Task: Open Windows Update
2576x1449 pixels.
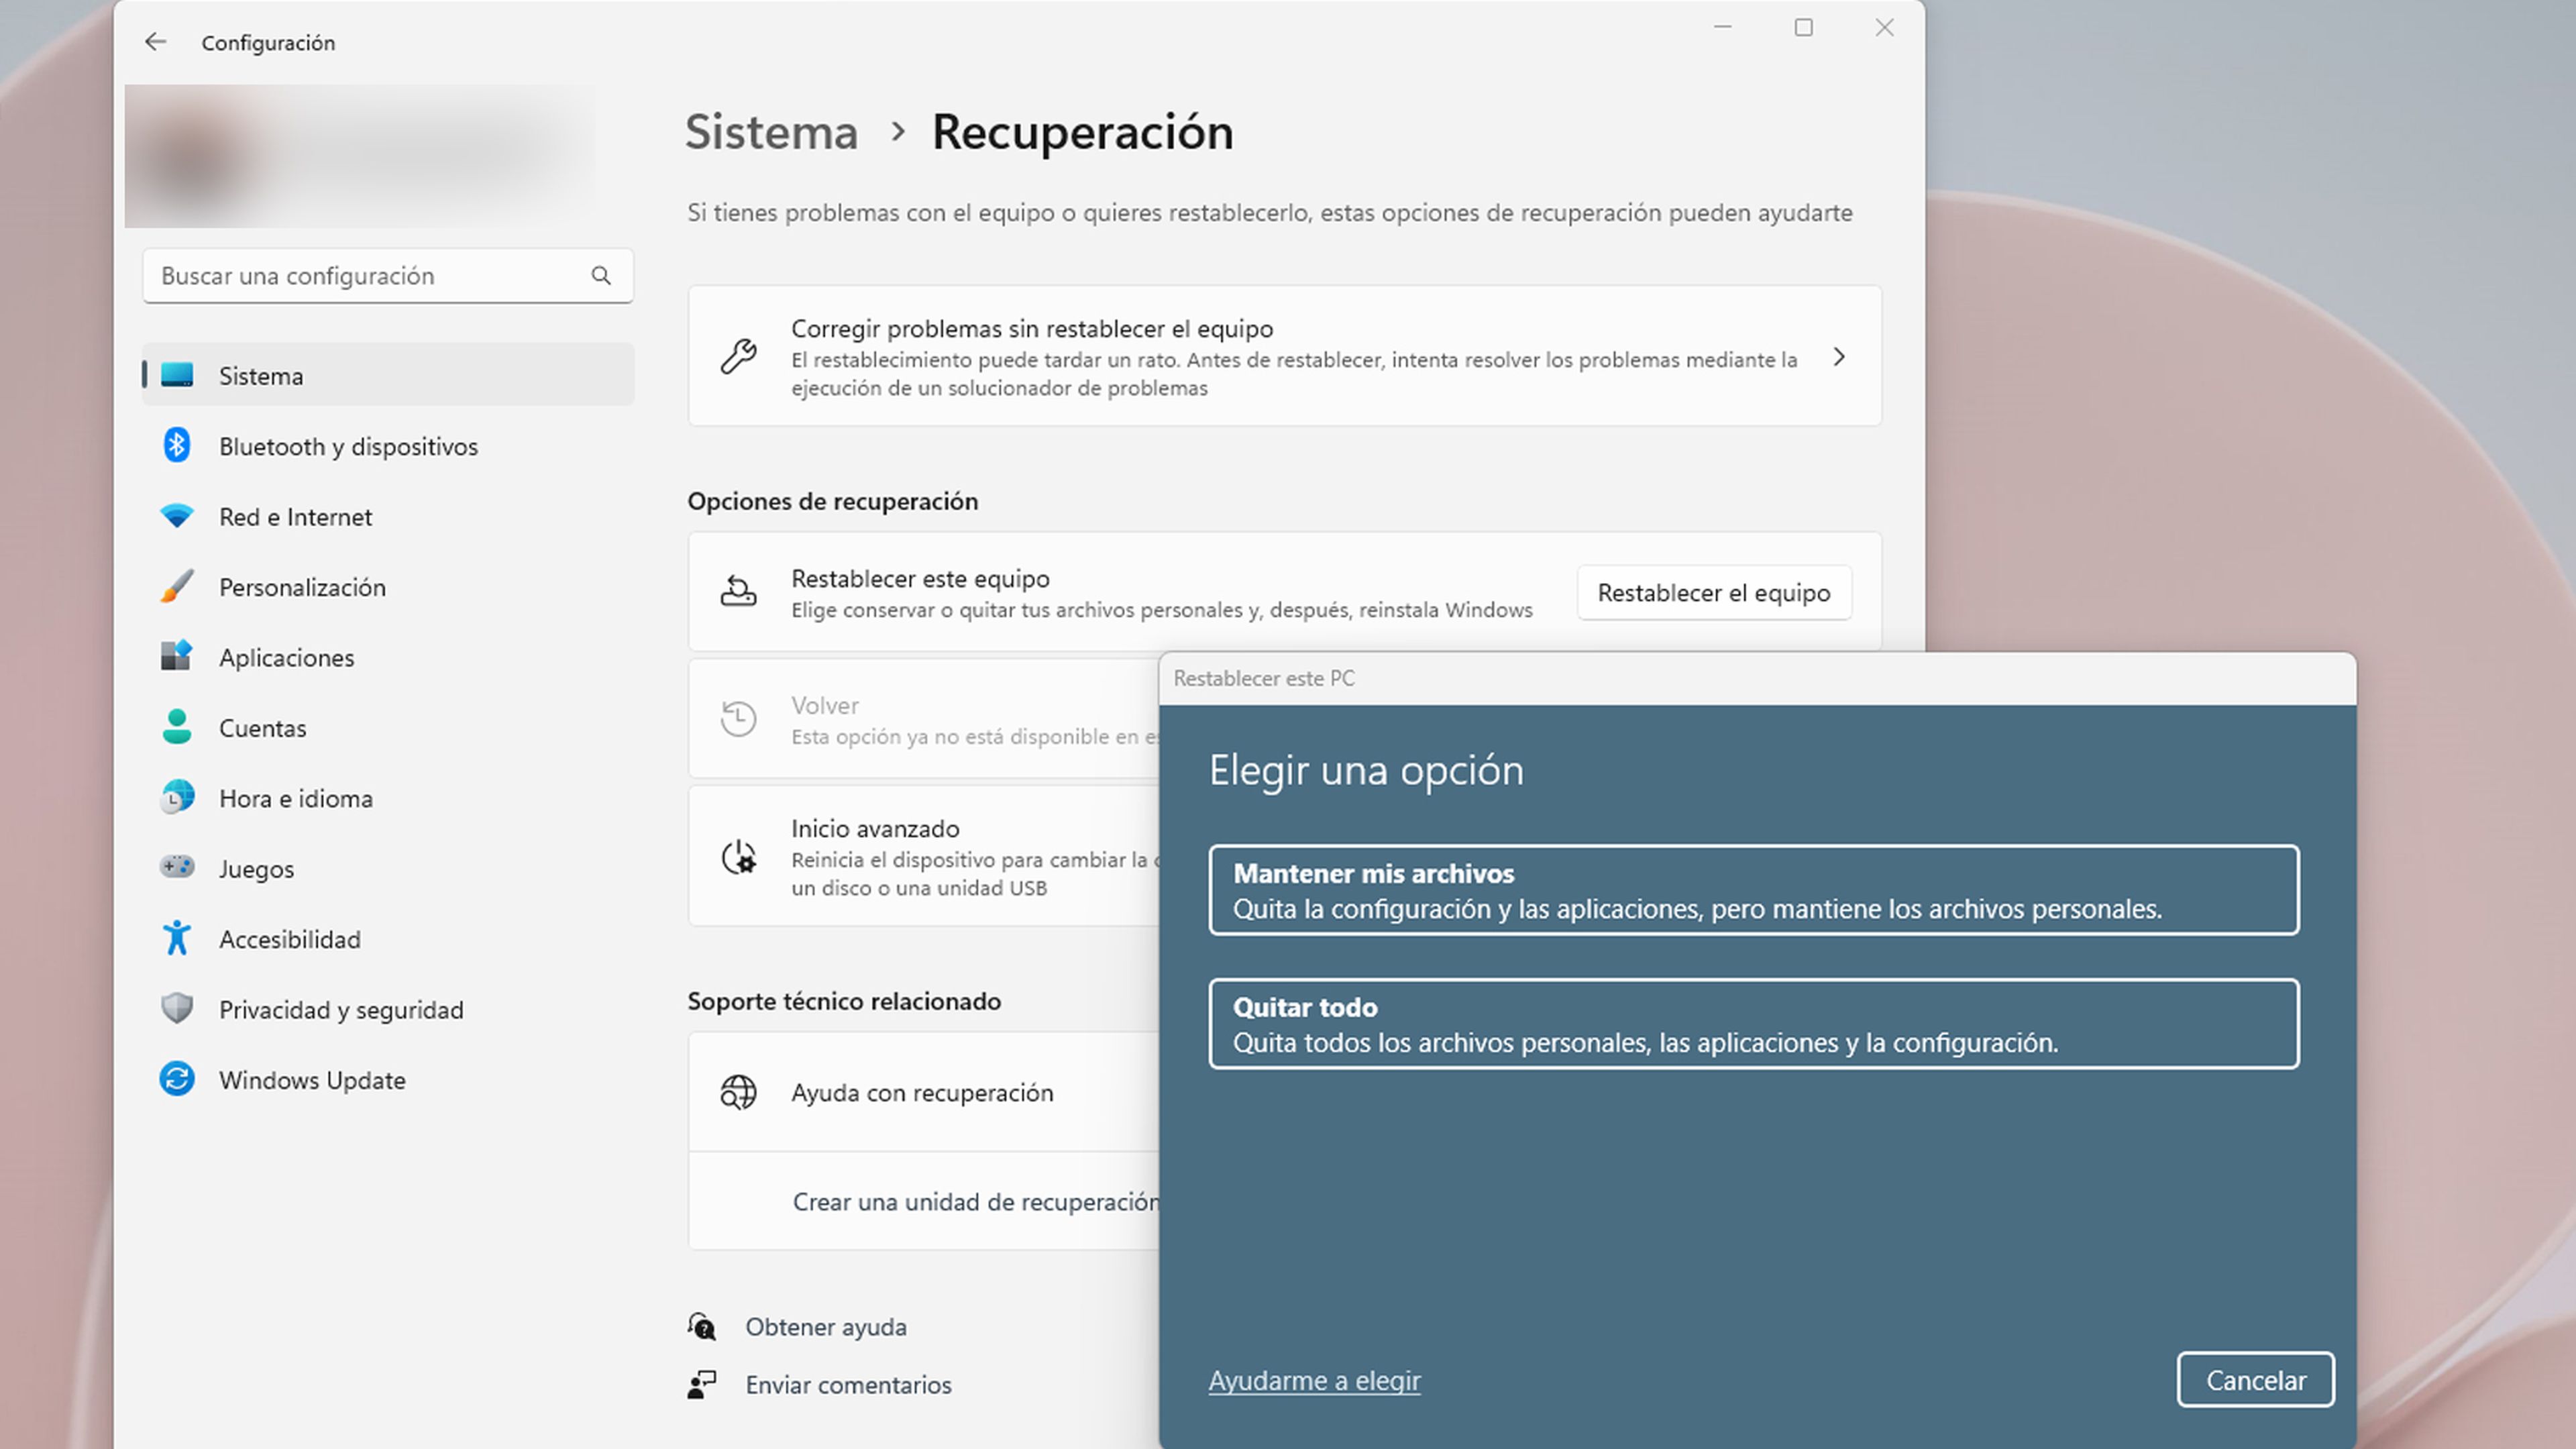Action: coord(388,1080)
